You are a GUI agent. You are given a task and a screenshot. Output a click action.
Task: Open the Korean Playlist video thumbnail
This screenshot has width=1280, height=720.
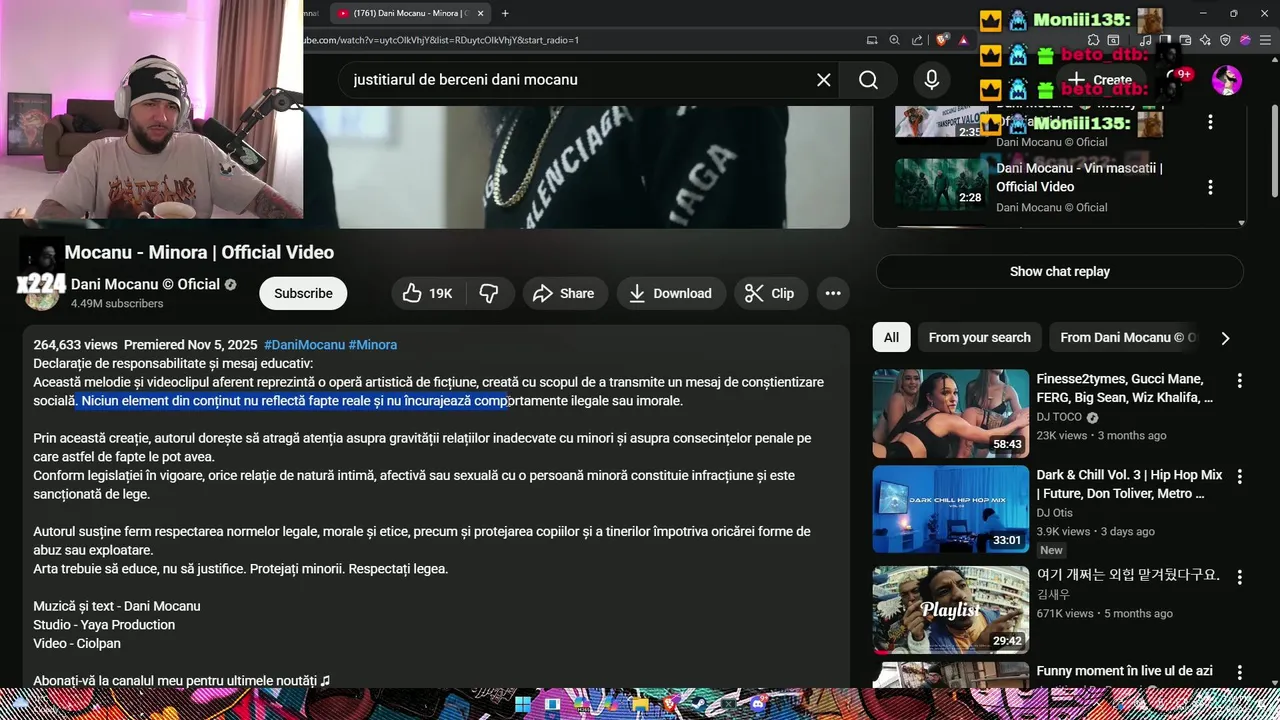click(x=951, y=610)
